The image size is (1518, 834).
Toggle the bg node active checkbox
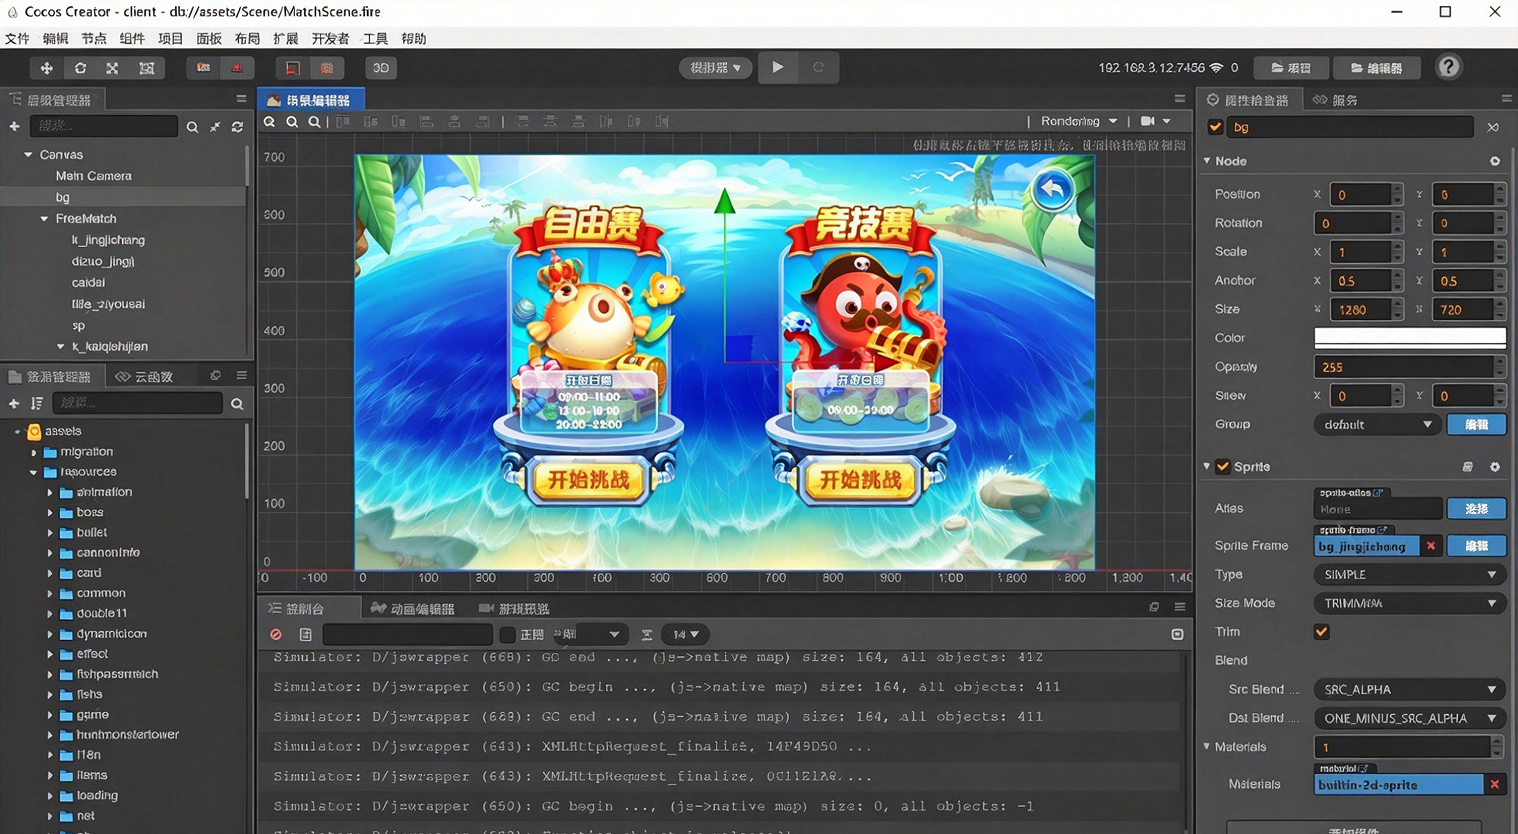point(1215,127)
